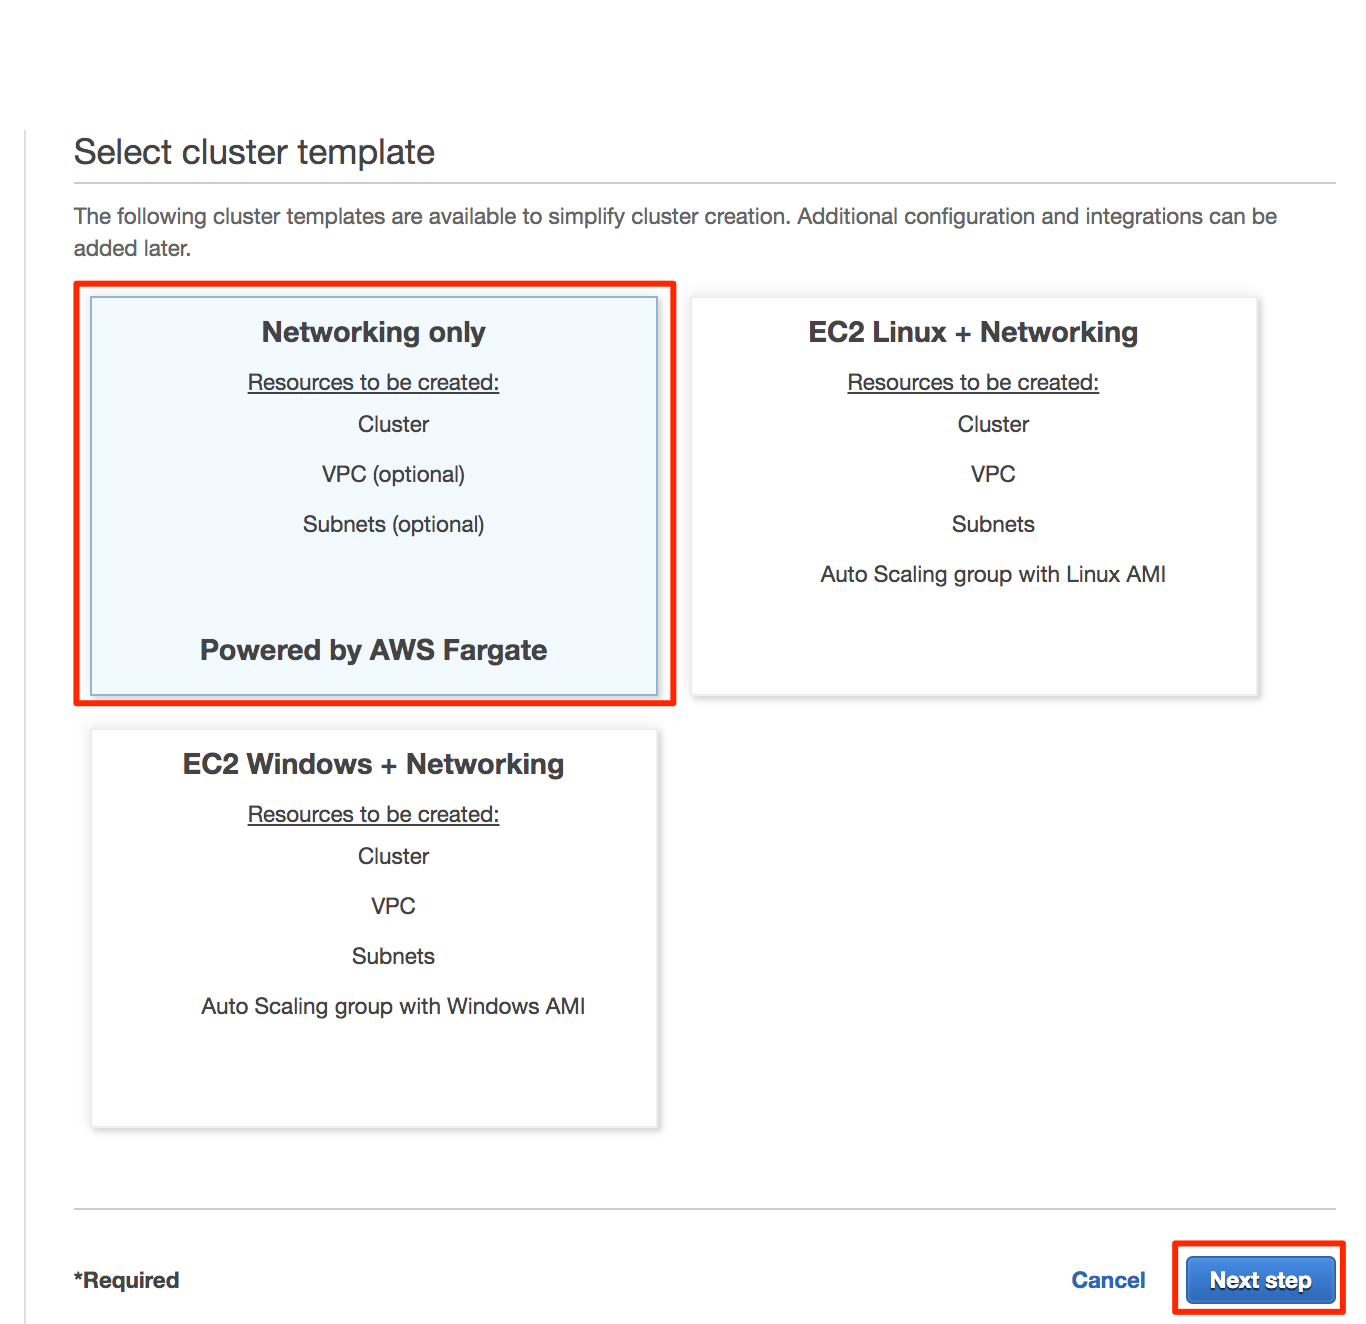Click Cluster in the Networking only card
Viewport: 1366px width, 1324px height.
coord(393,424)
